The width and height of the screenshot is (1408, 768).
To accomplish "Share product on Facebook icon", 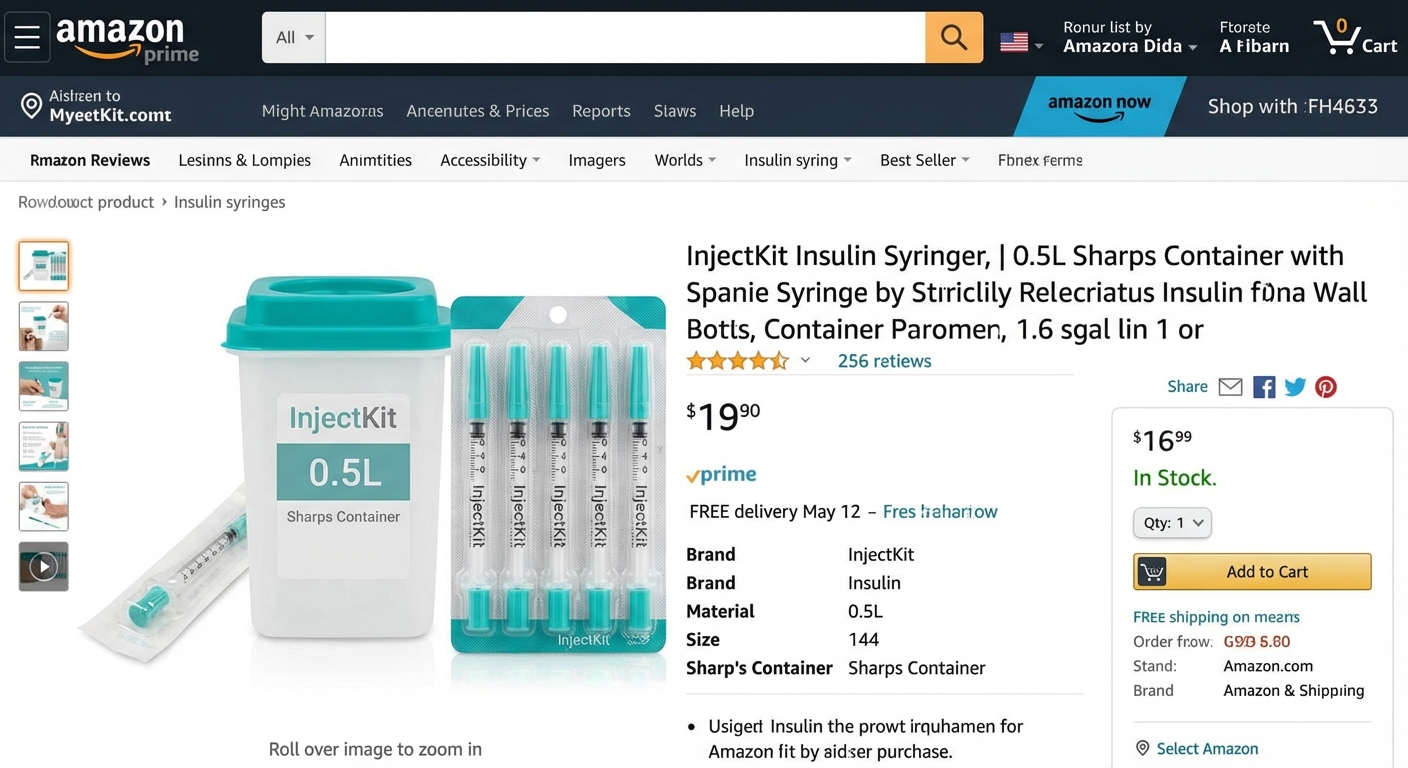I will point(1264,387).
